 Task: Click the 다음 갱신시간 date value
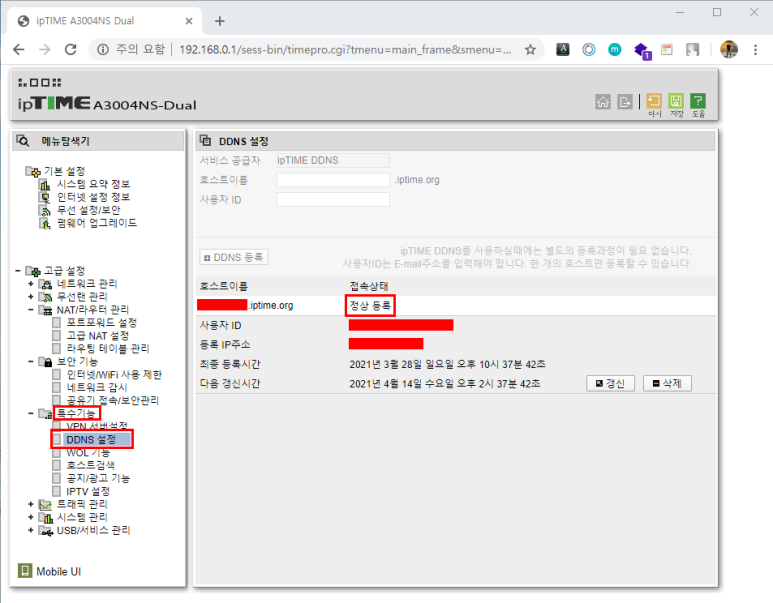tap(445, 384)
